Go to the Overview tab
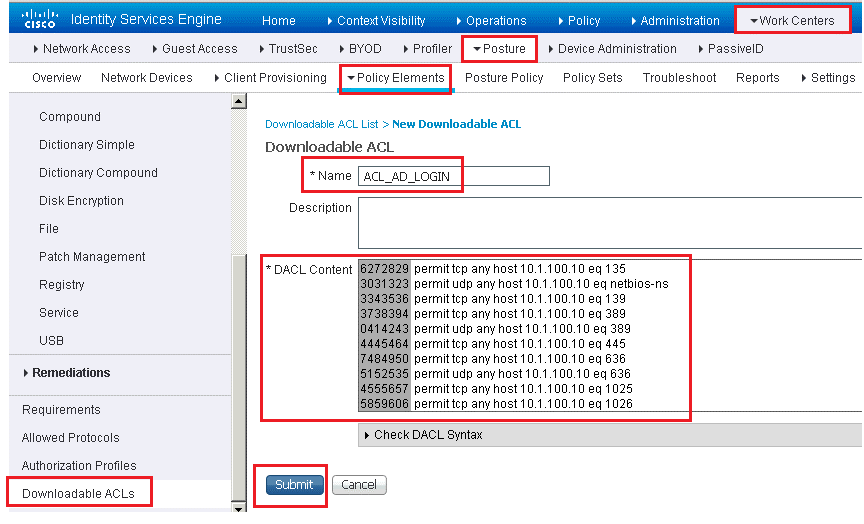The width and height of the screenshot is (864, 524). click(56, 78)
